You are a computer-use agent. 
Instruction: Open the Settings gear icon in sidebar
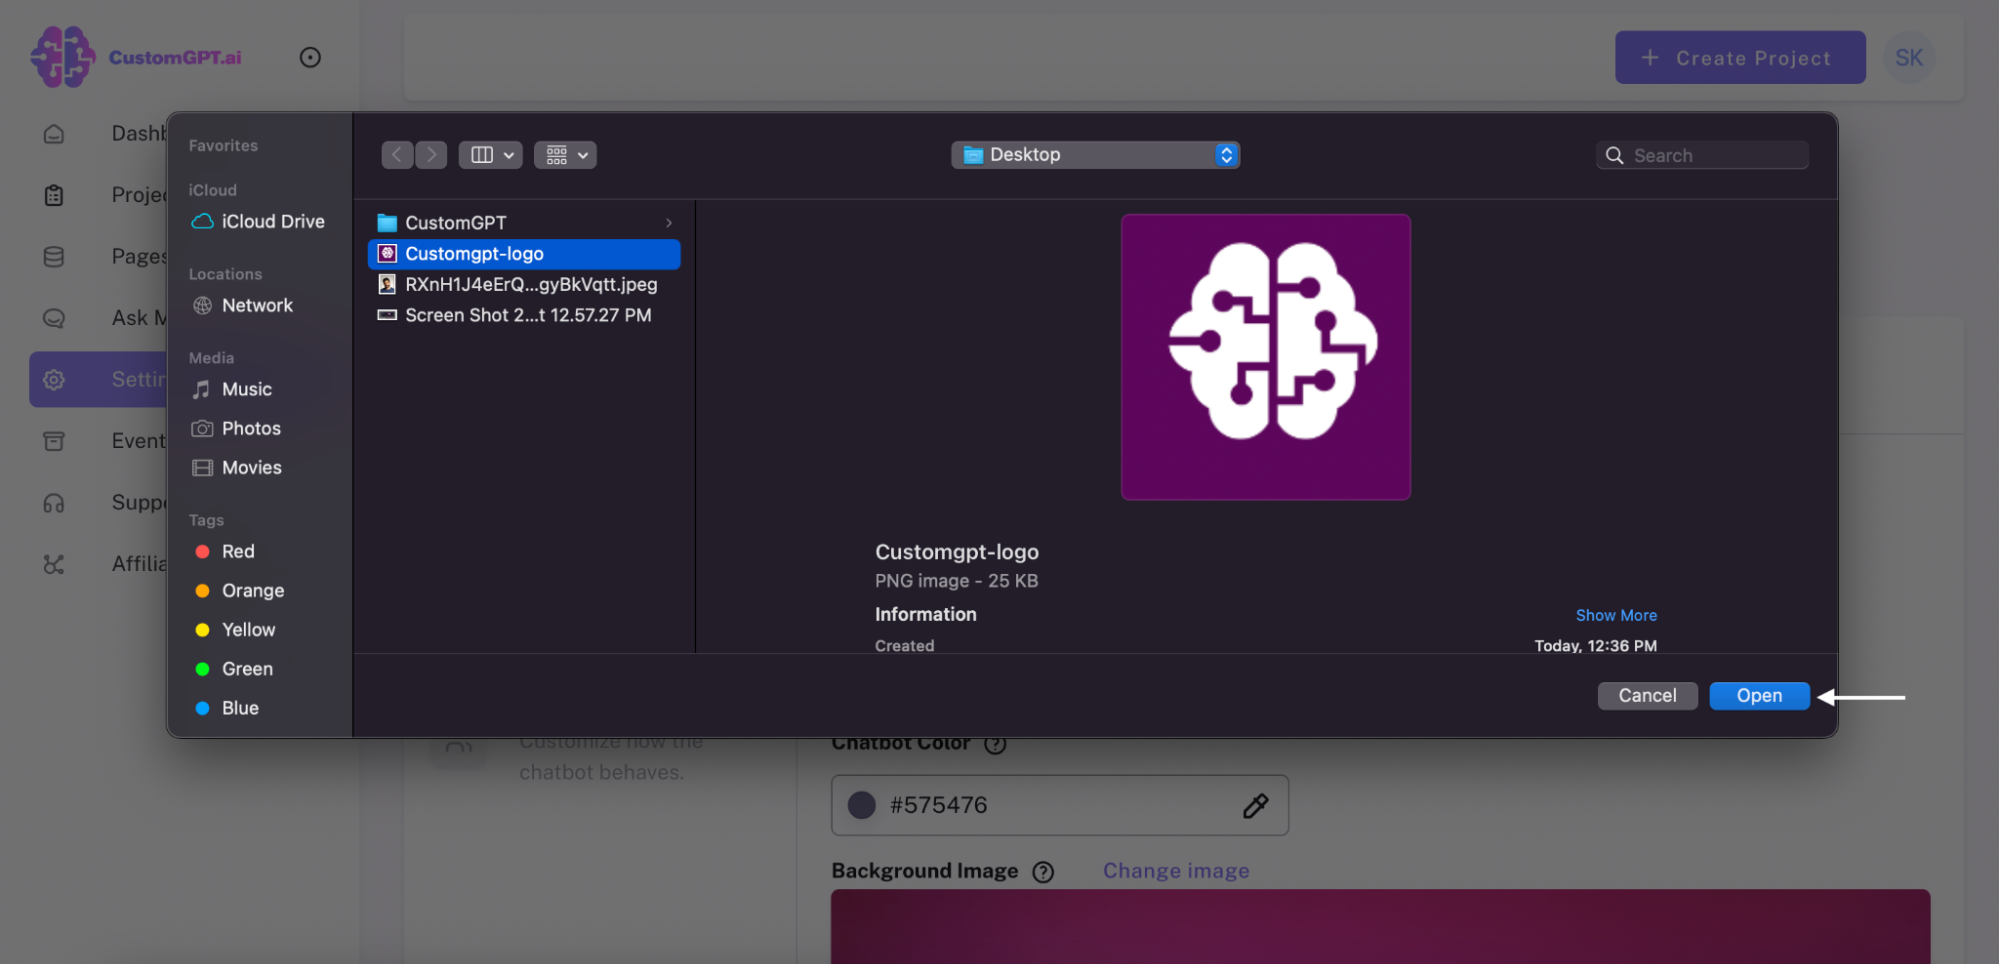coord(54,380)
